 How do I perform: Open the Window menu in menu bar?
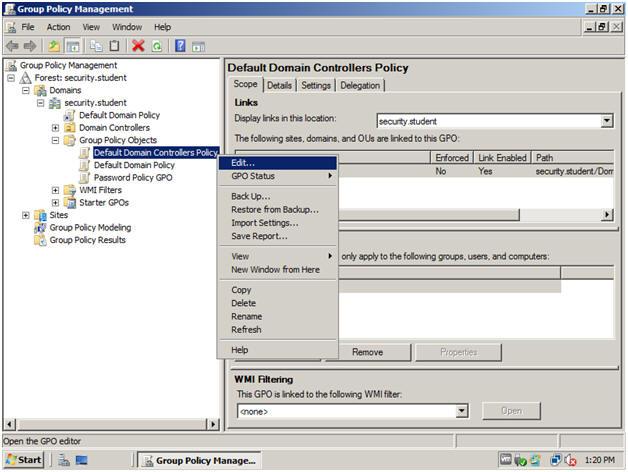[127, 27]
